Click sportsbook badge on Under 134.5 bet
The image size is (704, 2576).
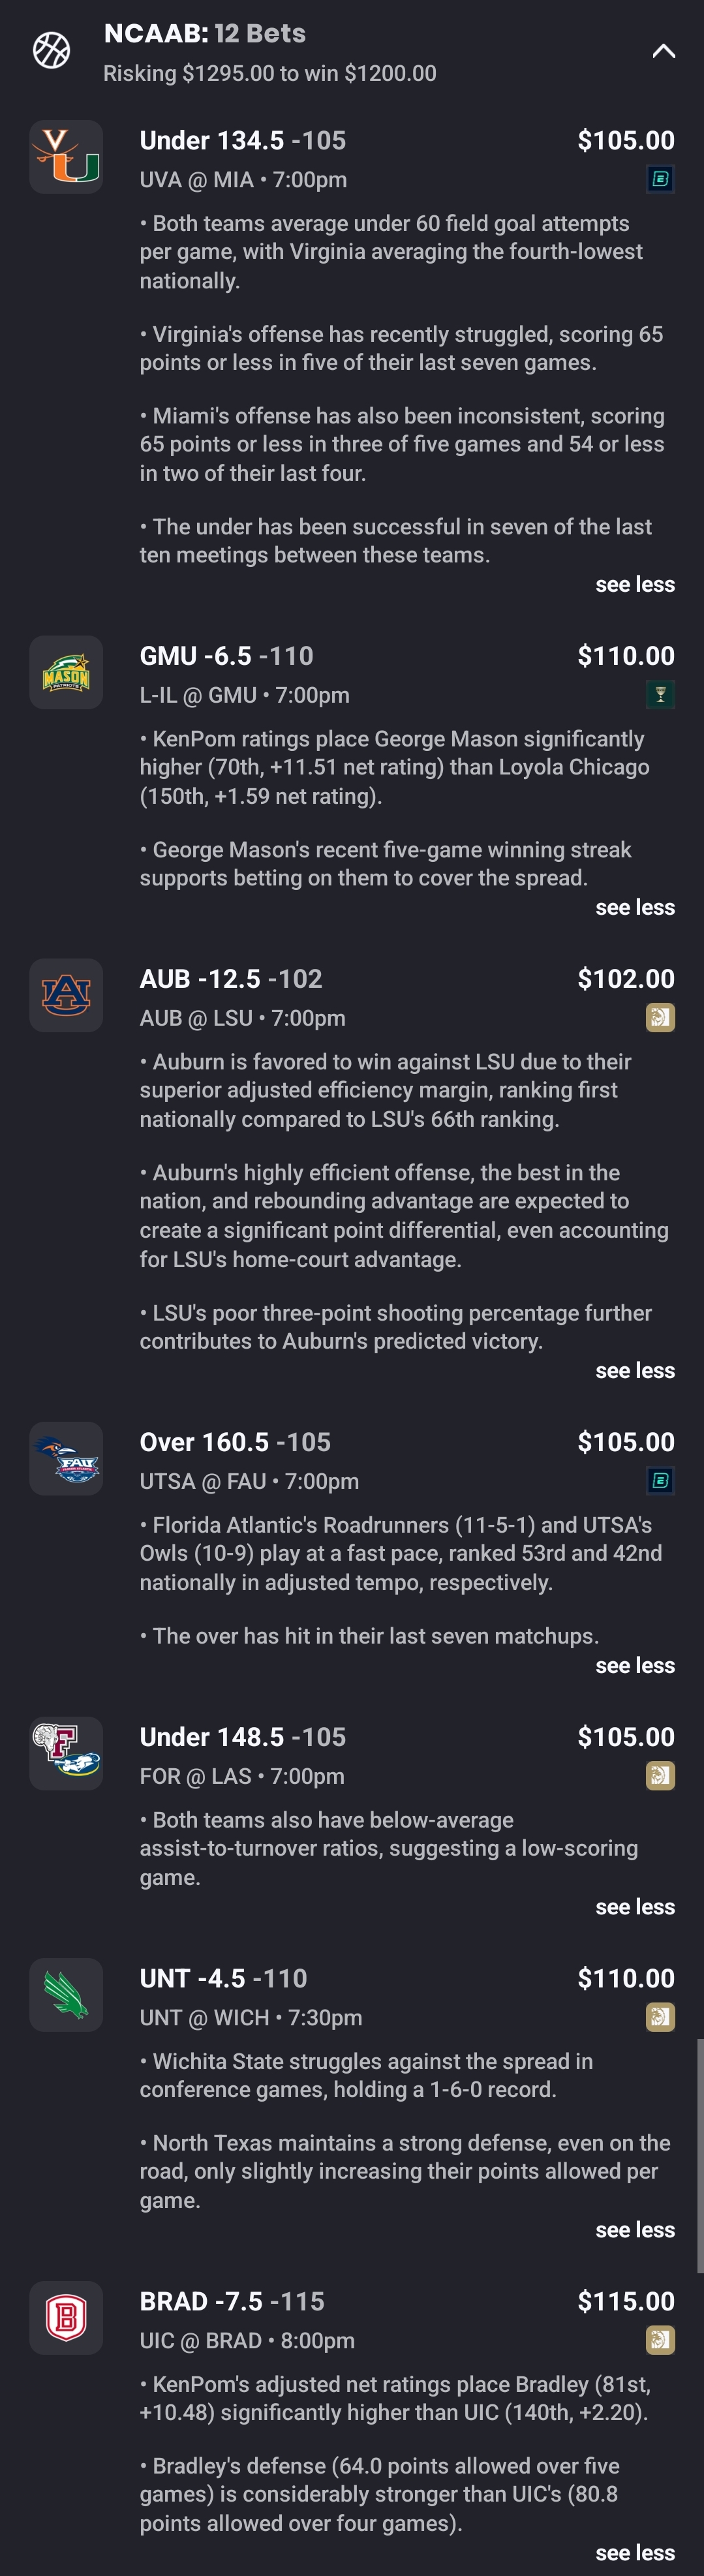click(660, 179)
